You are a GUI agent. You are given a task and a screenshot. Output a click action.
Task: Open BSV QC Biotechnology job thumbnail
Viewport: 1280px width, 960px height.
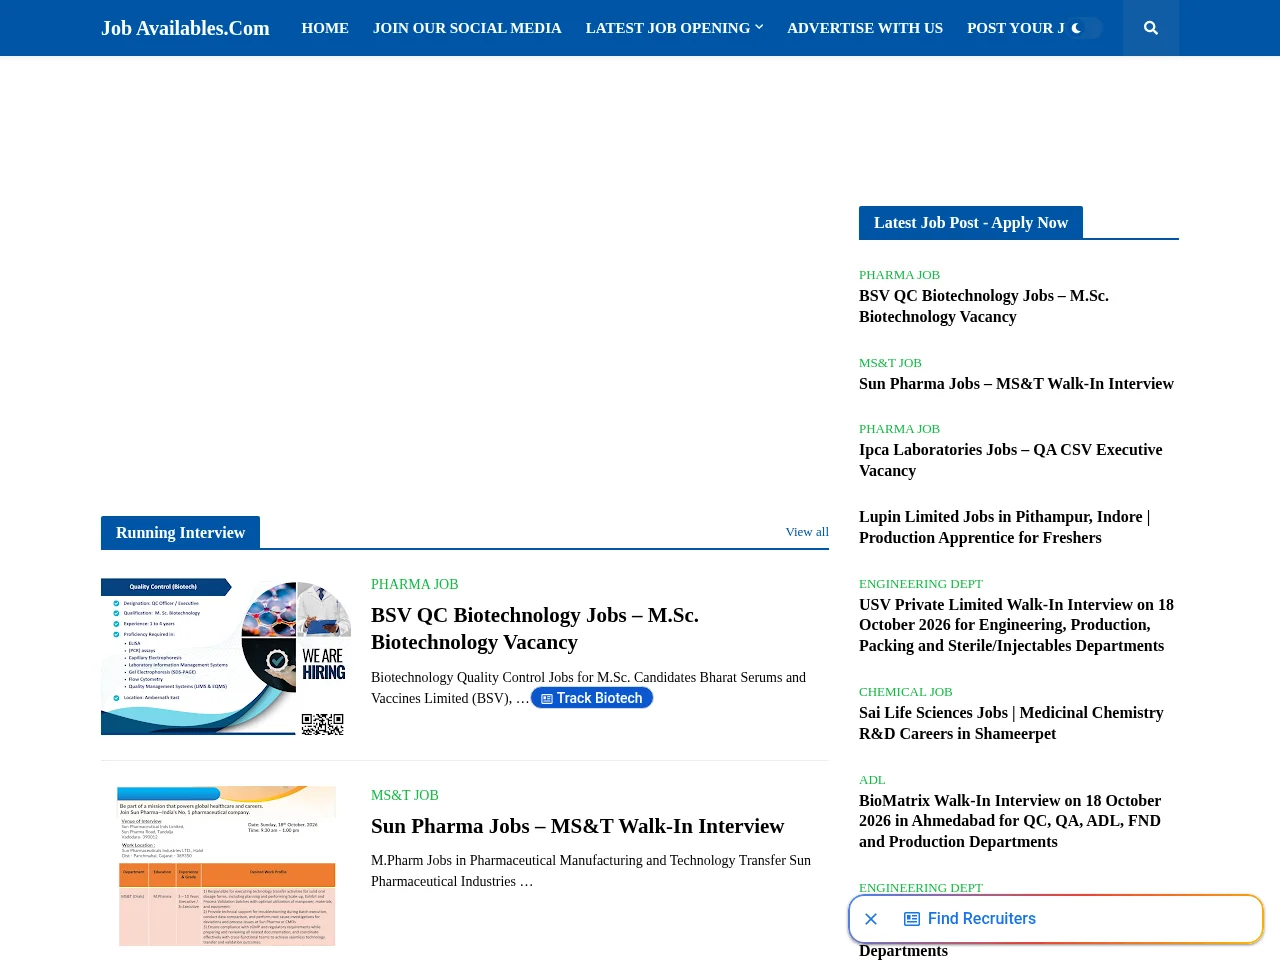pos(226,657)
